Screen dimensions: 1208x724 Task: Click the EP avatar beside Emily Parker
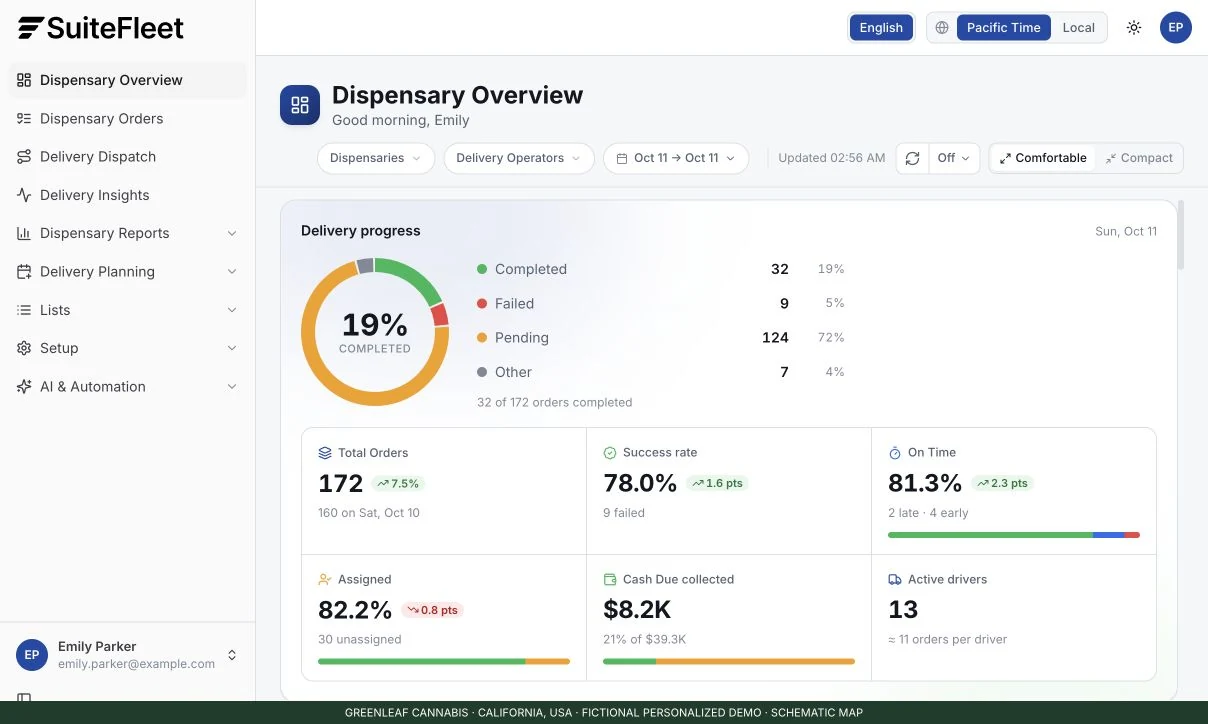32,655
